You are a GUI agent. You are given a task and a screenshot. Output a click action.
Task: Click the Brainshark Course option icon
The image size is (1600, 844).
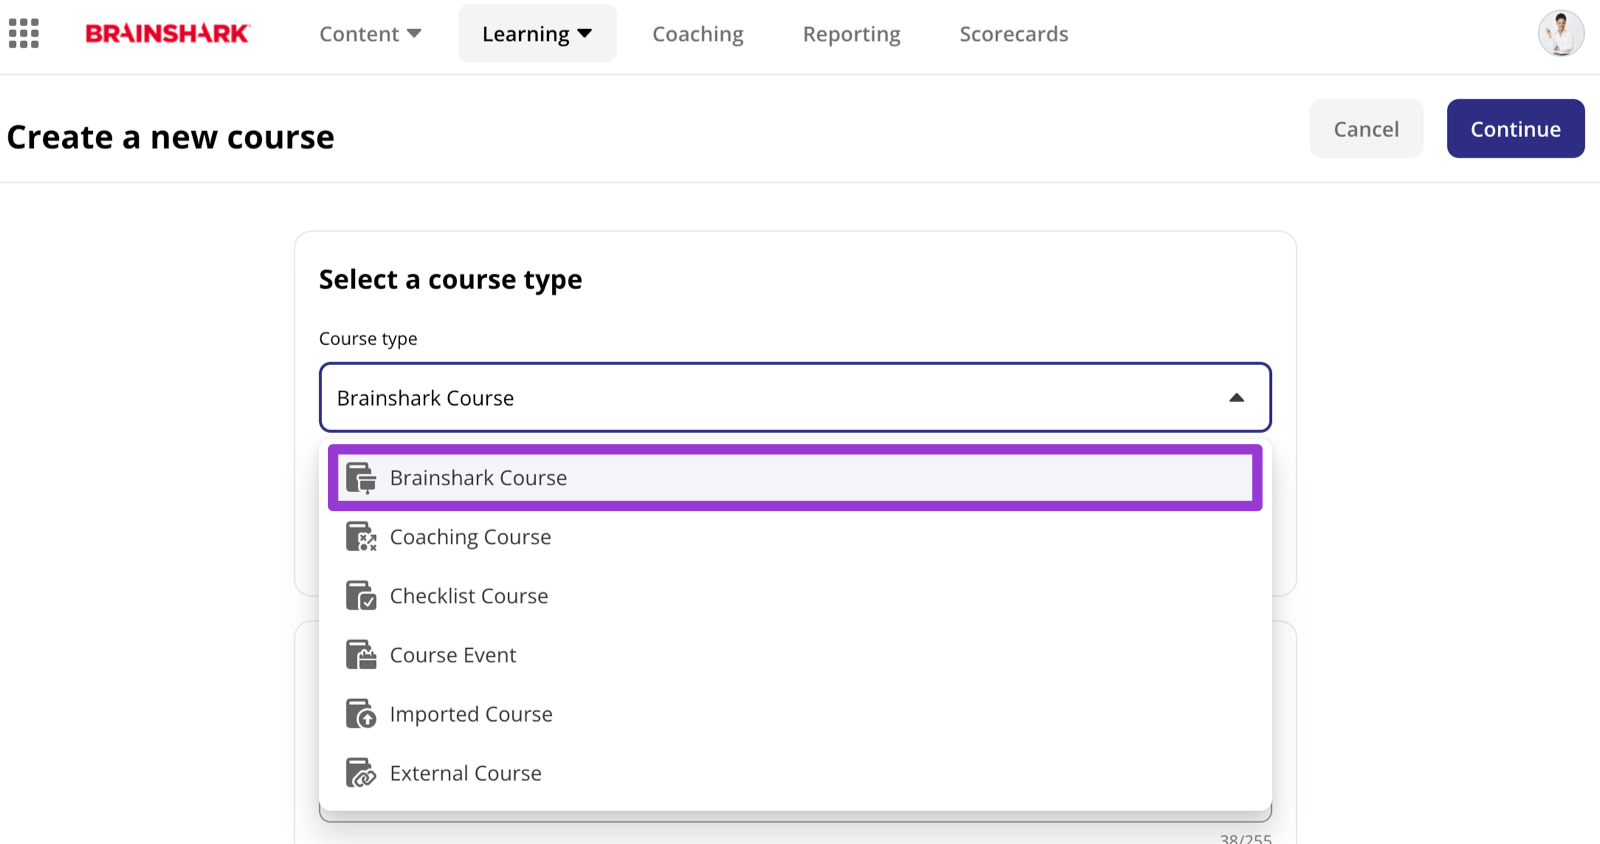click(x=361, y=478)
